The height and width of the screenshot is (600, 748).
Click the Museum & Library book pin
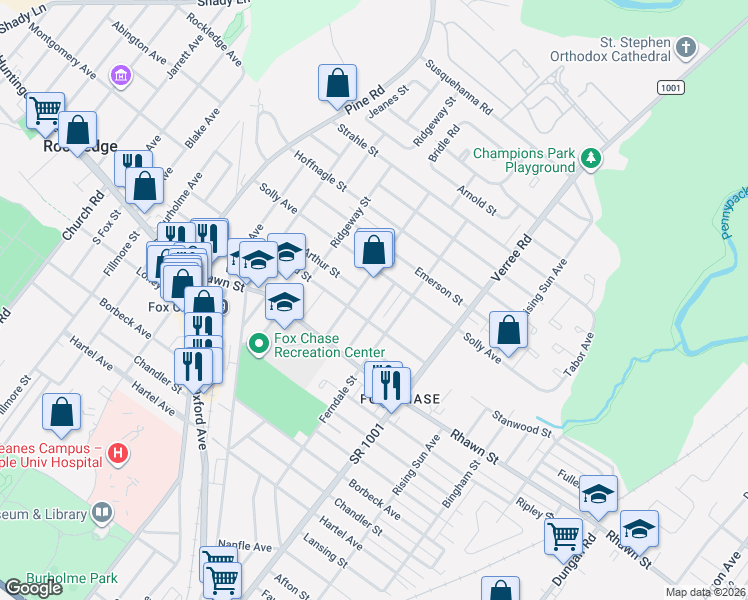tap(102, 513)
